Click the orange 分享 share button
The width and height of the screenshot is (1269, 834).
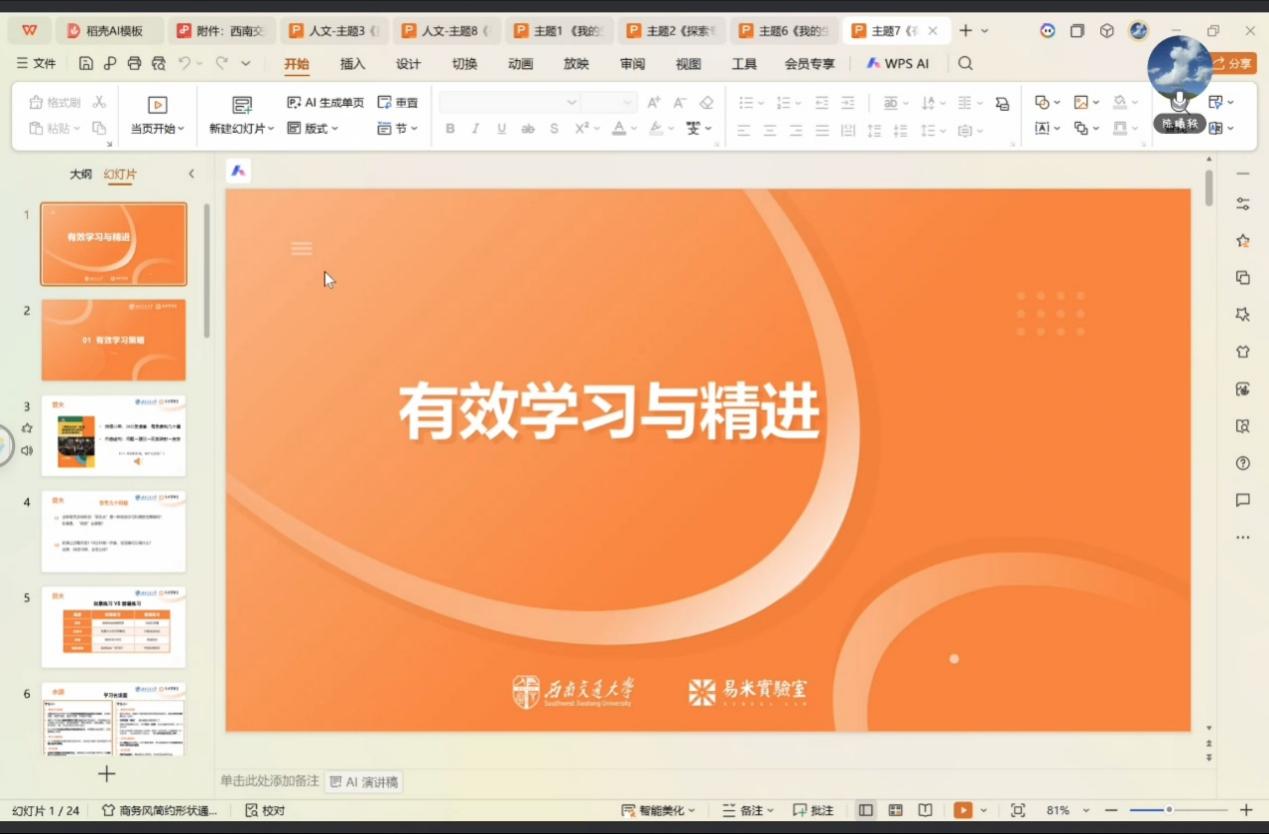tap(1232, 63)
